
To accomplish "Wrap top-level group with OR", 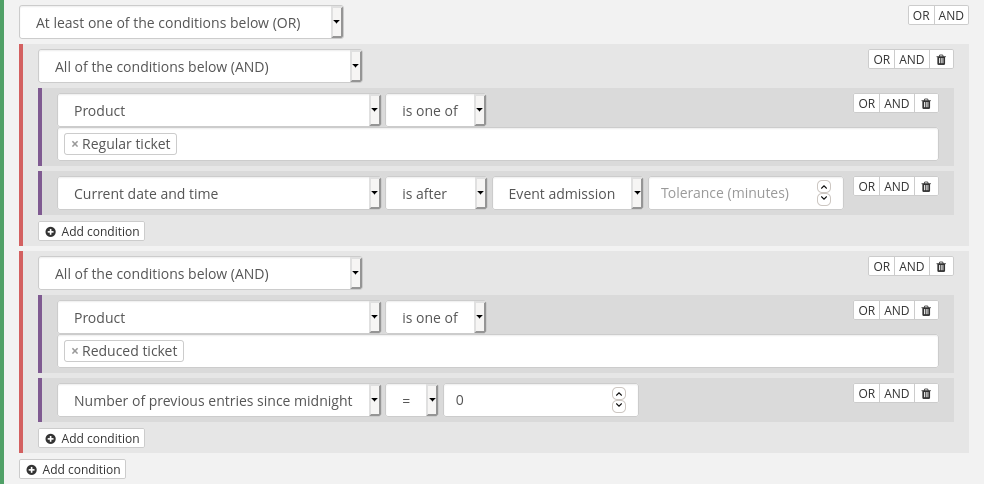I will (x=921, y=15).
